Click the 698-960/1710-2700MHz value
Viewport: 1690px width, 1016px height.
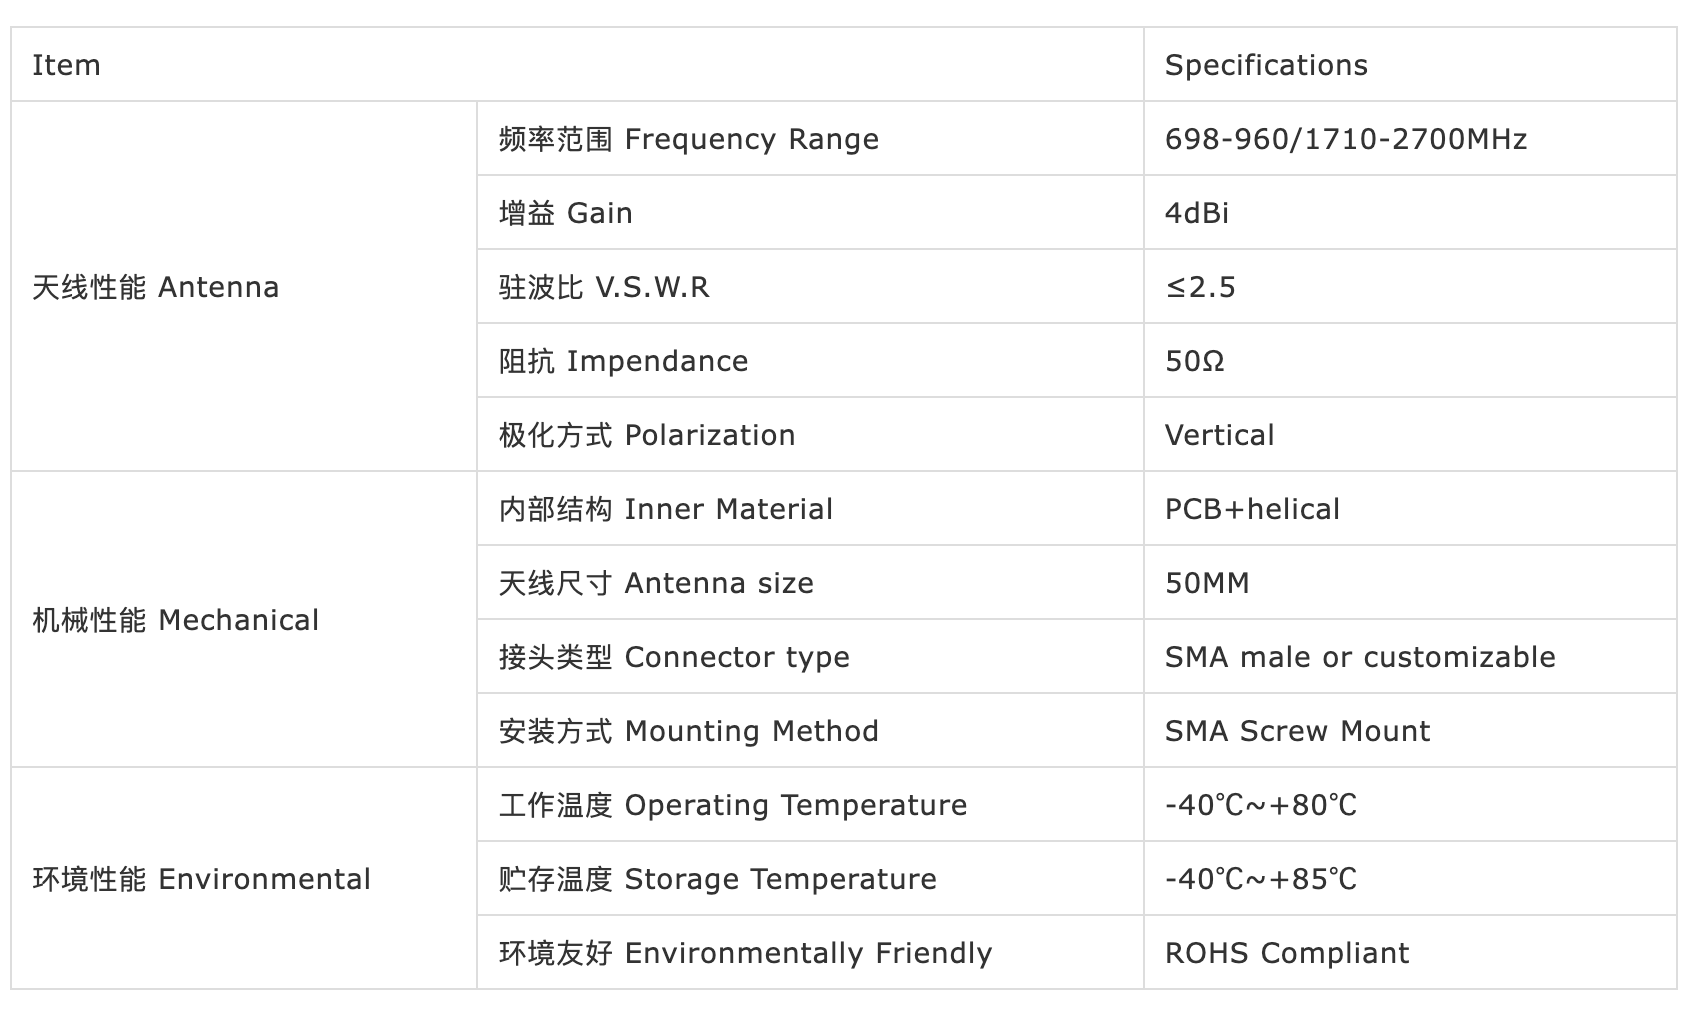[1346, 139]
